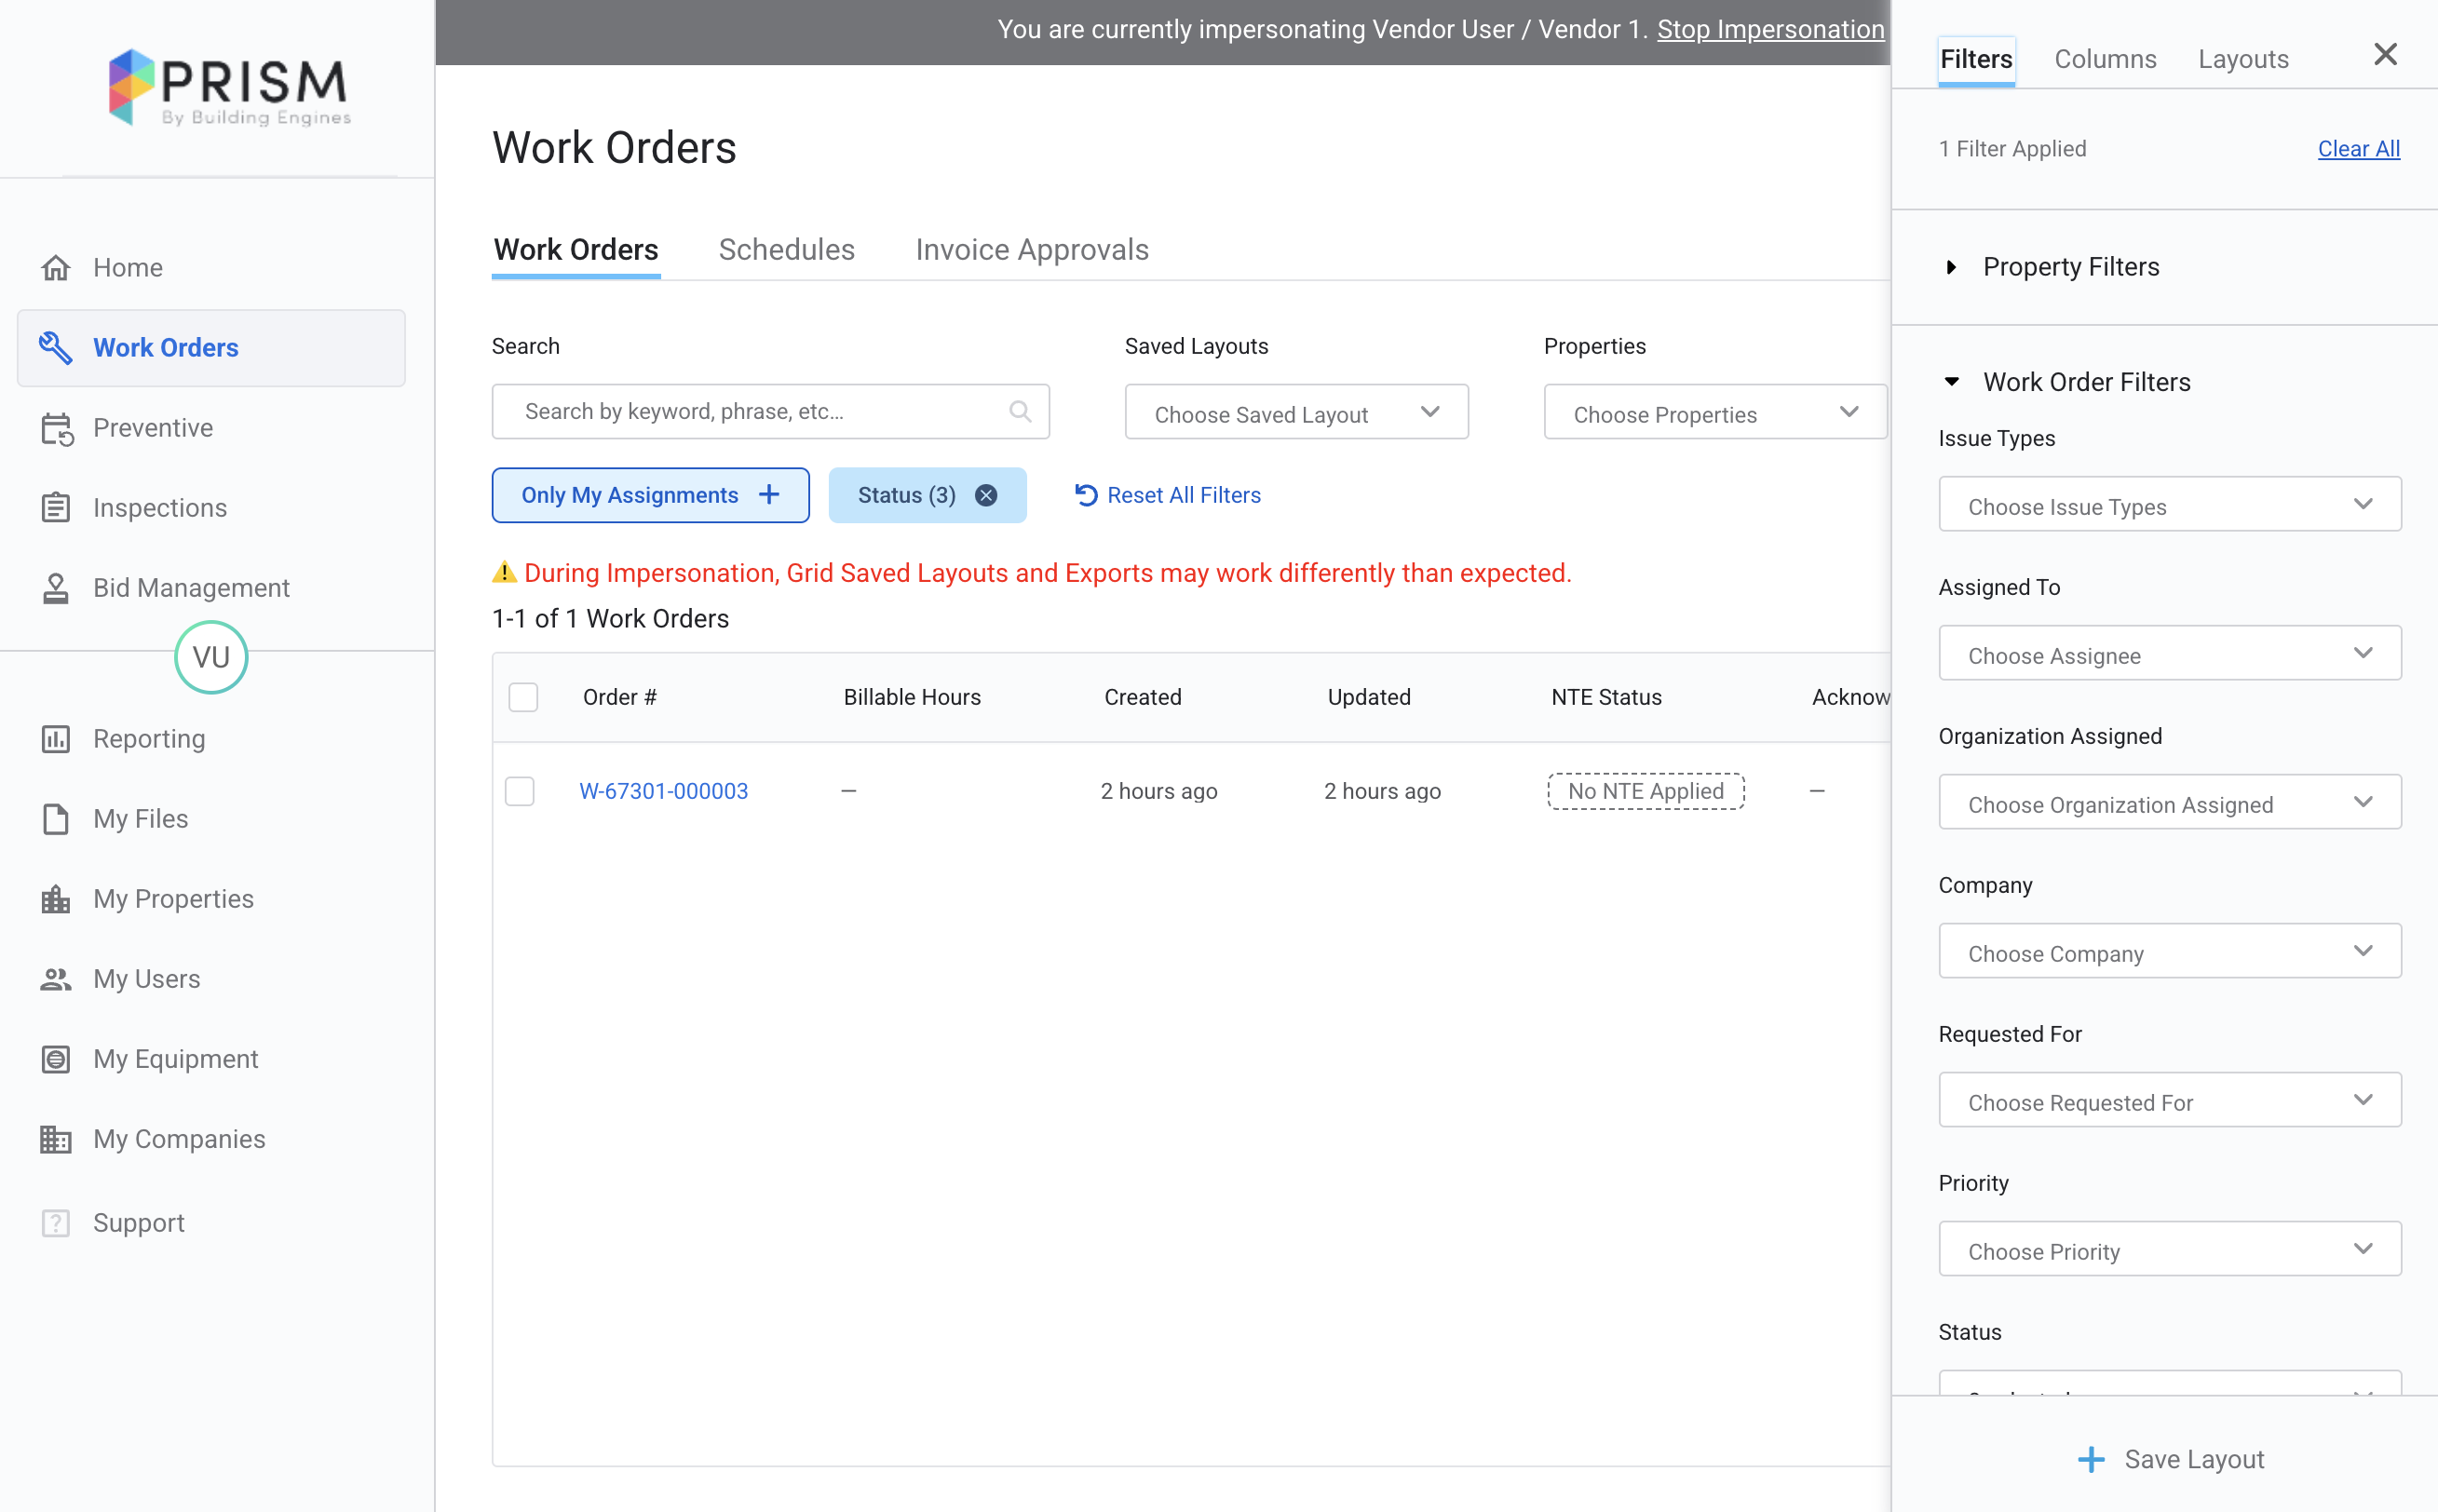
Task: Open Preventive calendar icon in sidebar
Action: click(56, 428)
